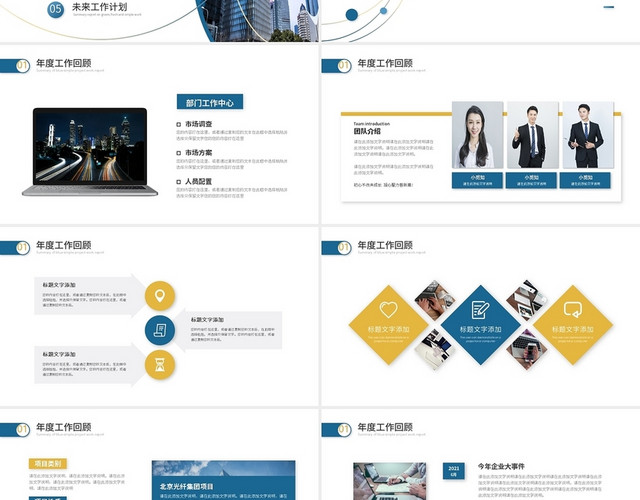Click 年度工作回顾 title on the team introduction slide
The height and width of the screenshot is (500, 640).
(385, 63)
